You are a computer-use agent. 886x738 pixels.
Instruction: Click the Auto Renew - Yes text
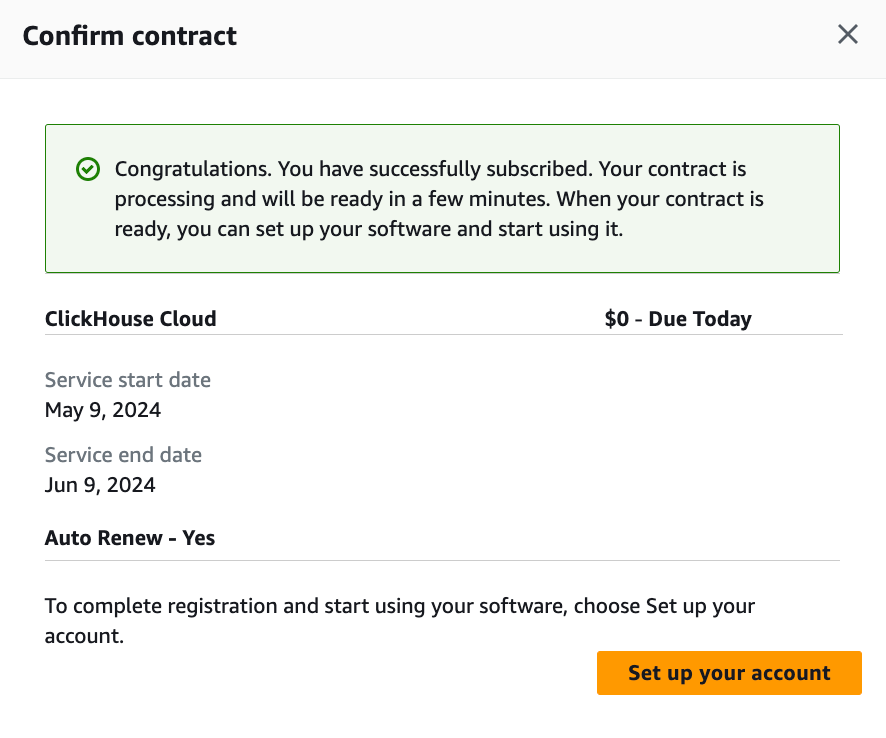point(129,537)
